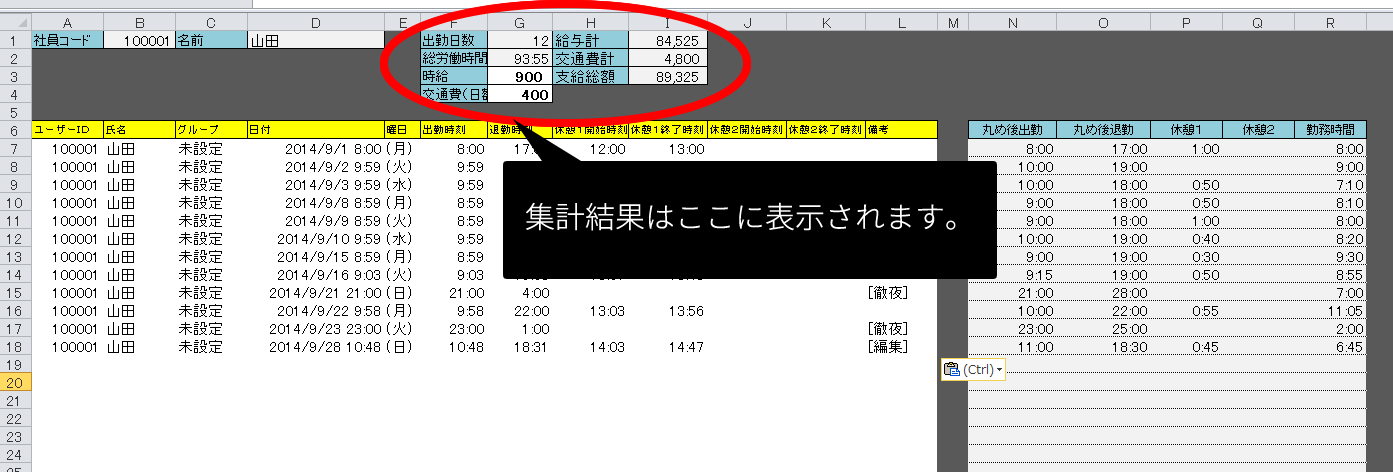Click the [徹夜] remark in row 15

point(888,293)
